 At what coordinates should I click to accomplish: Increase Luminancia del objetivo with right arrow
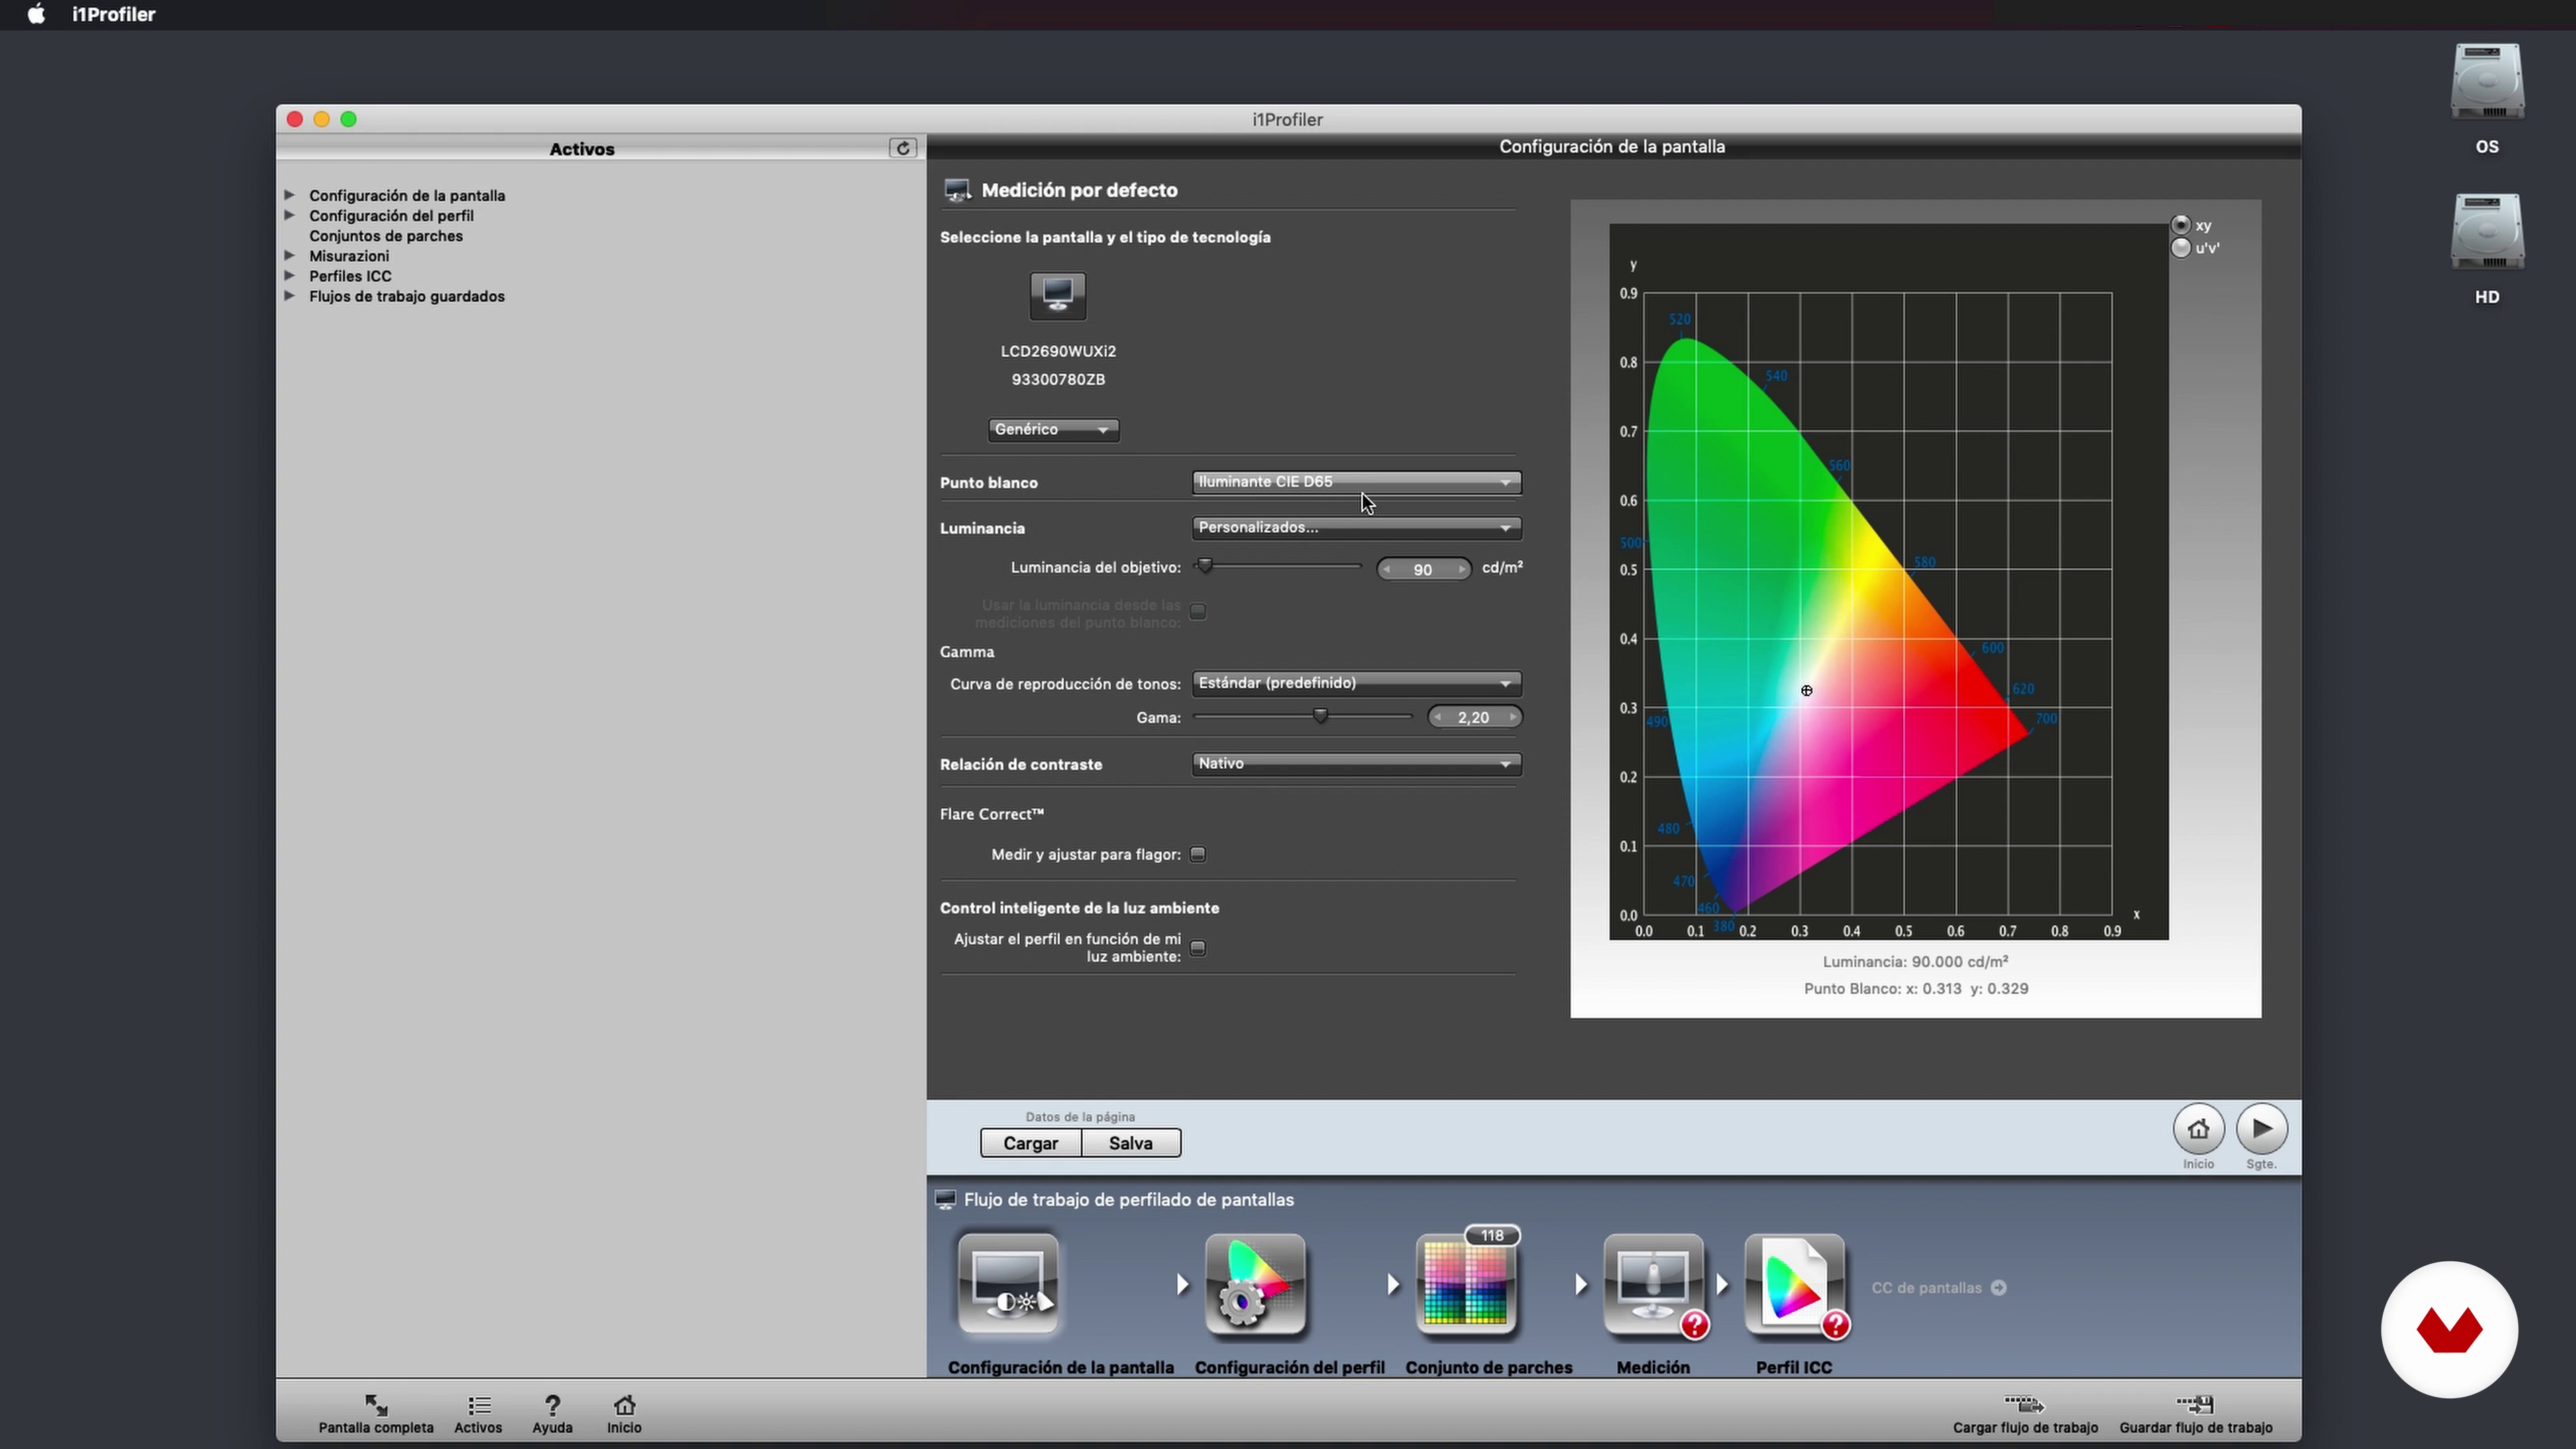pos(1461,569)
